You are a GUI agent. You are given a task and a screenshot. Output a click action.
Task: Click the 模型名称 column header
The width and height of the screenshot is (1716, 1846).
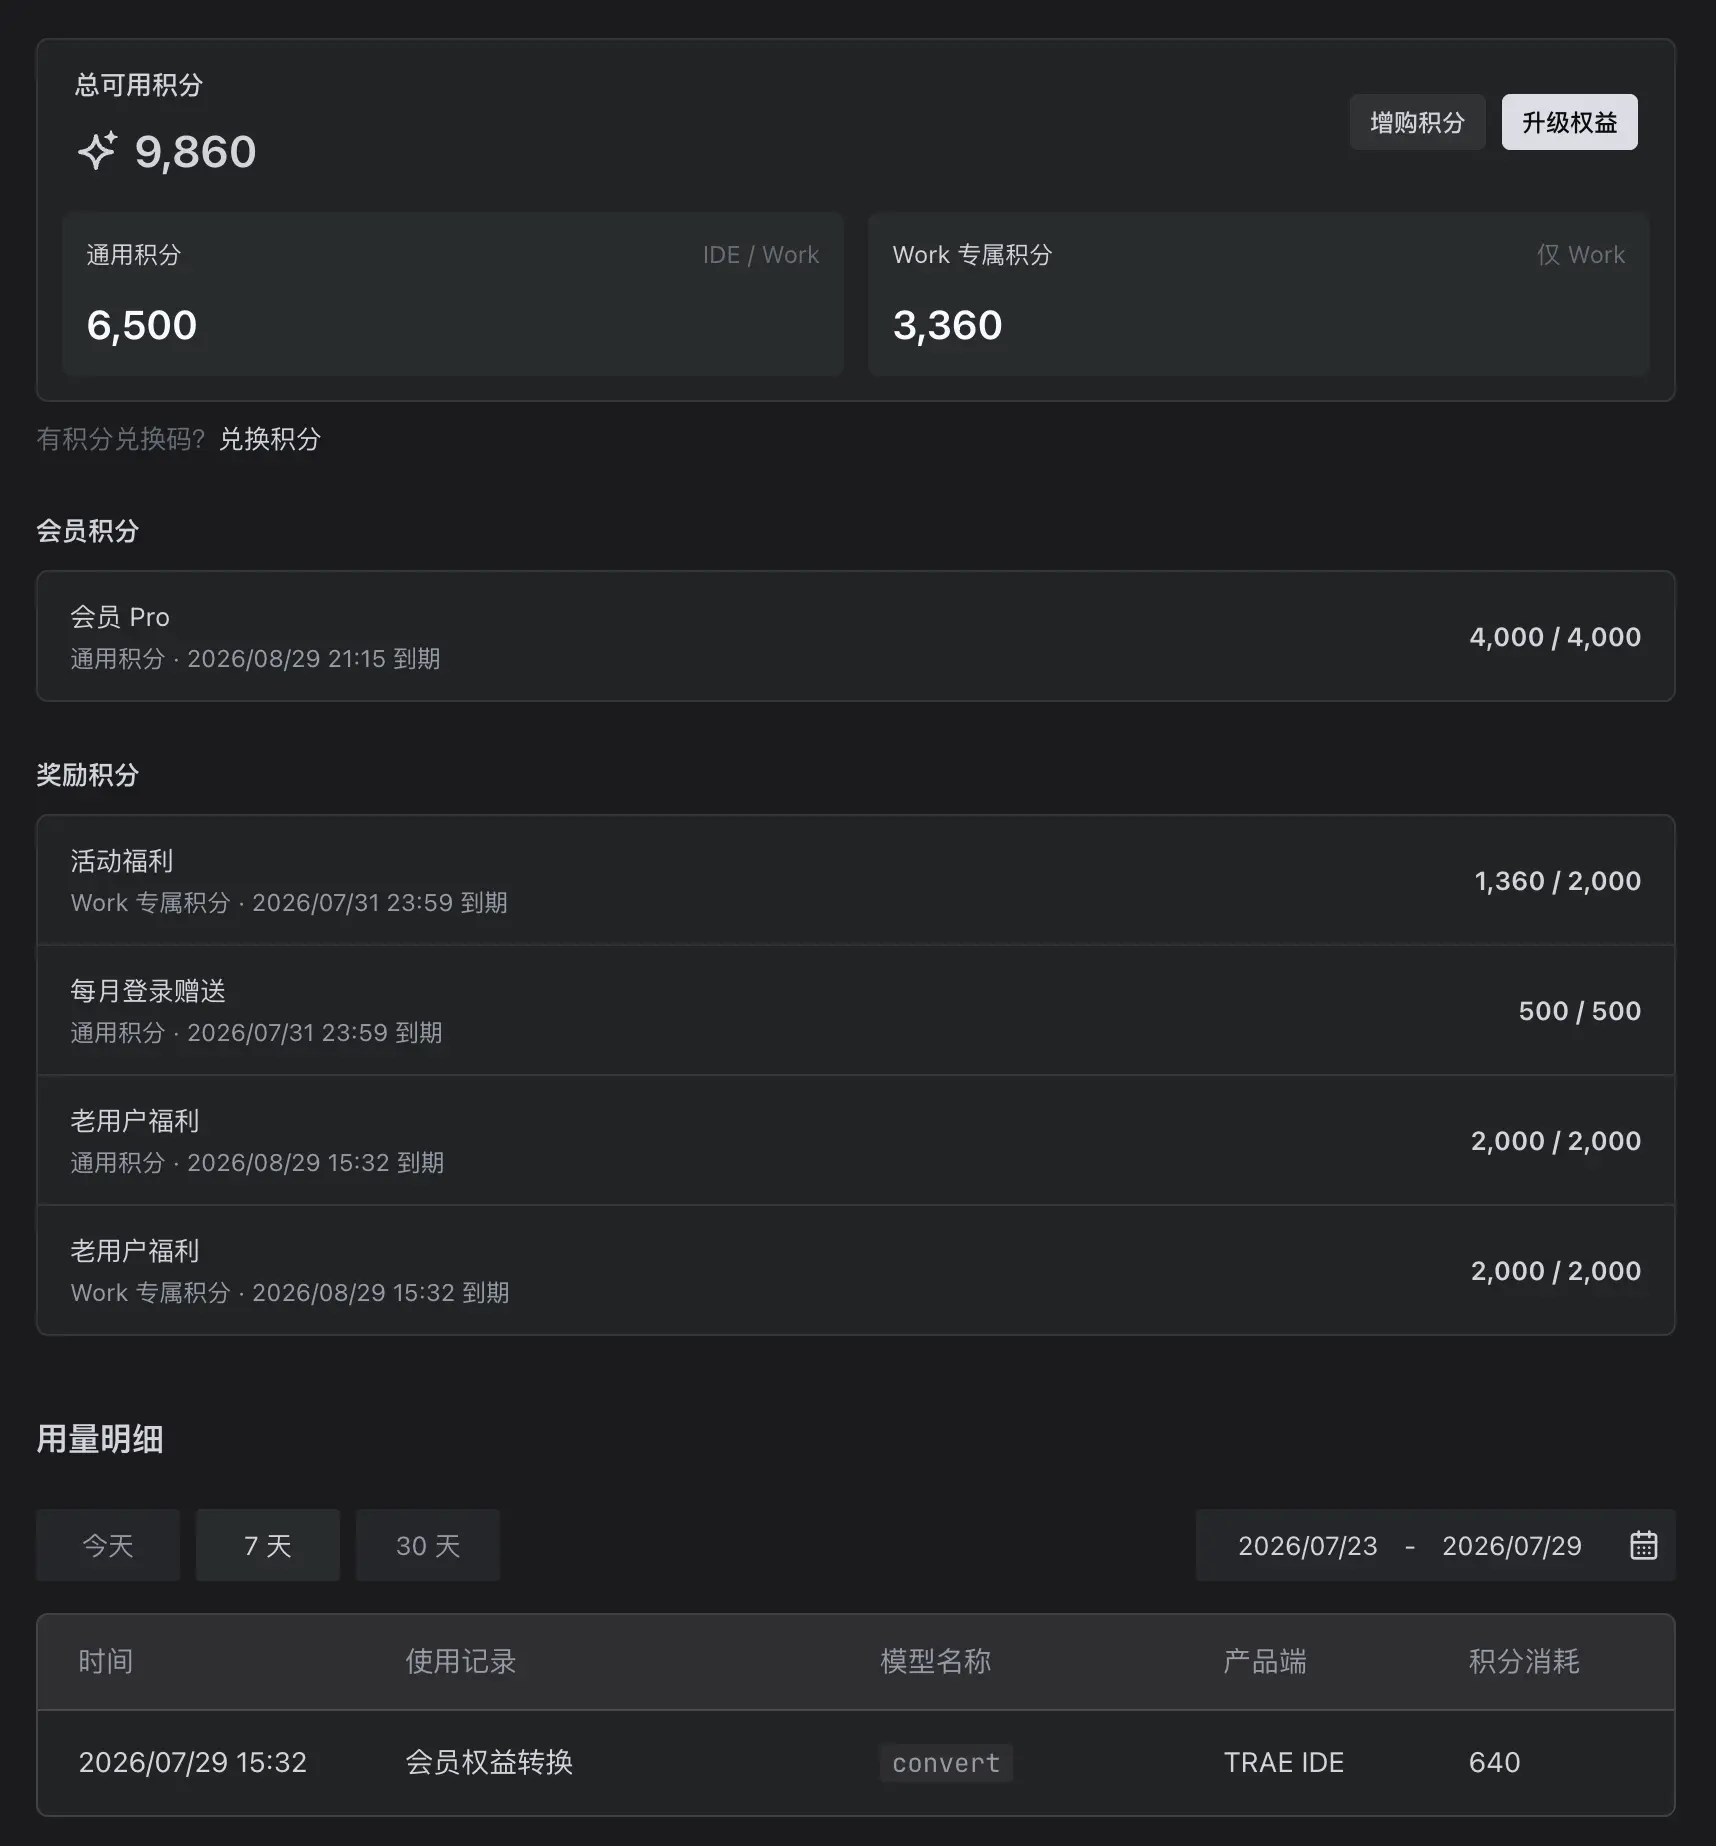(936, 1661)
